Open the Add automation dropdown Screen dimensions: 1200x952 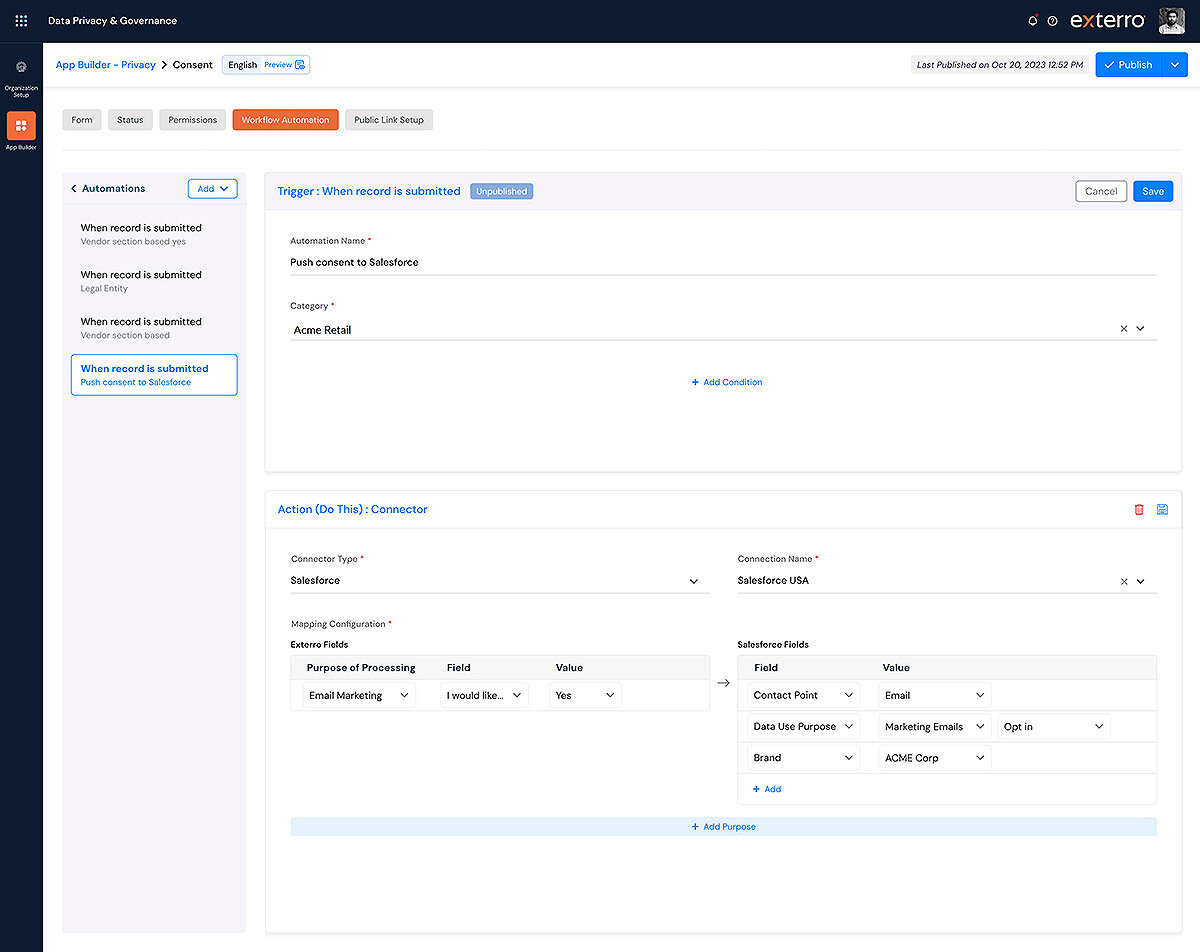tap(212, 188)
